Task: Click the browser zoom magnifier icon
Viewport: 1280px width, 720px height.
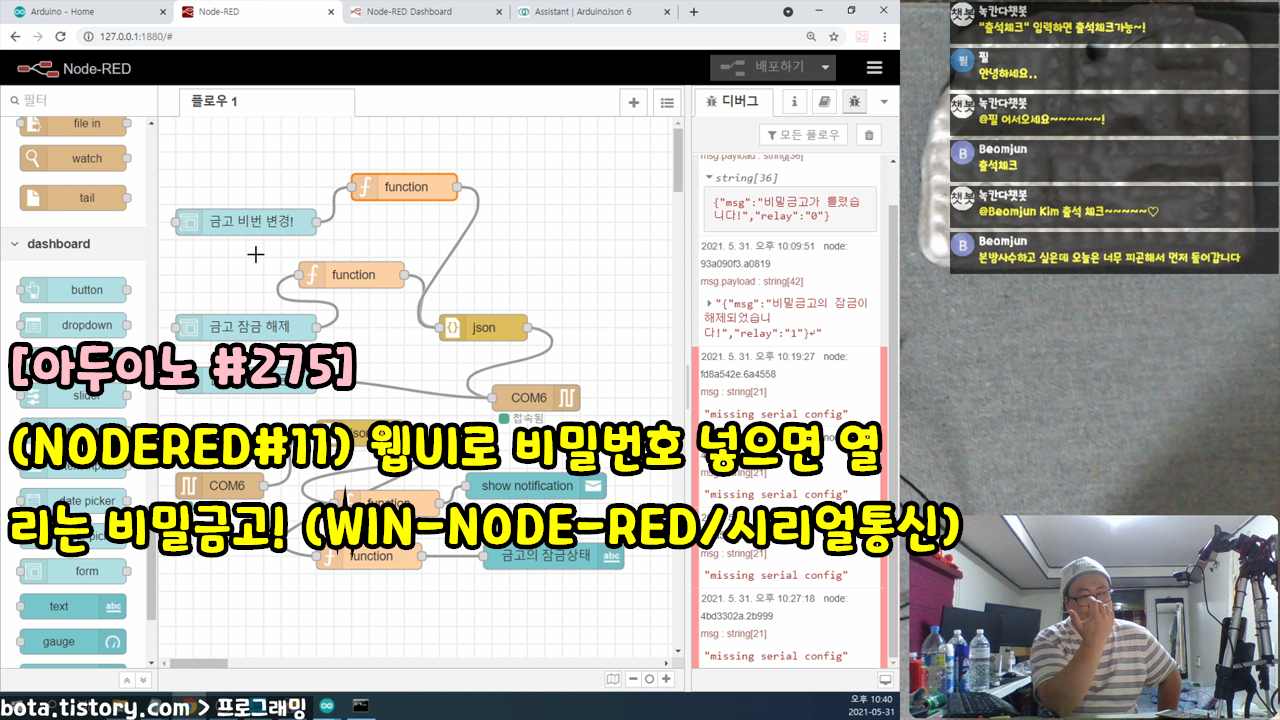Action: point(811,36)
